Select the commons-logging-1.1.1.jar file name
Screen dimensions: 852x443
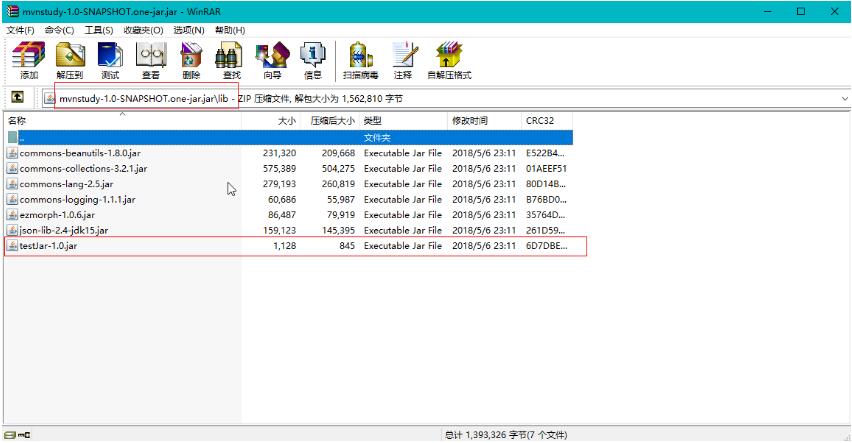(x=78, y=199)
